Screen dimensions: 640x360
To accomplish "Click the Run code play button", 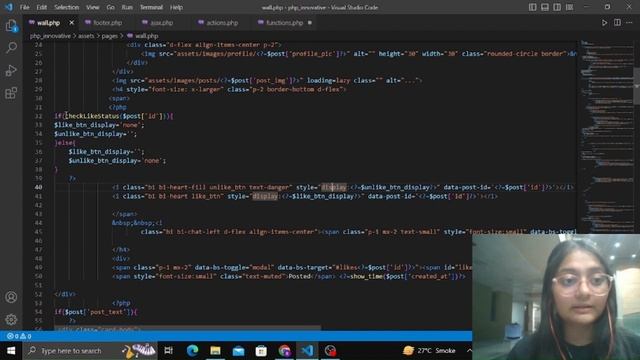I will [604, 23].
